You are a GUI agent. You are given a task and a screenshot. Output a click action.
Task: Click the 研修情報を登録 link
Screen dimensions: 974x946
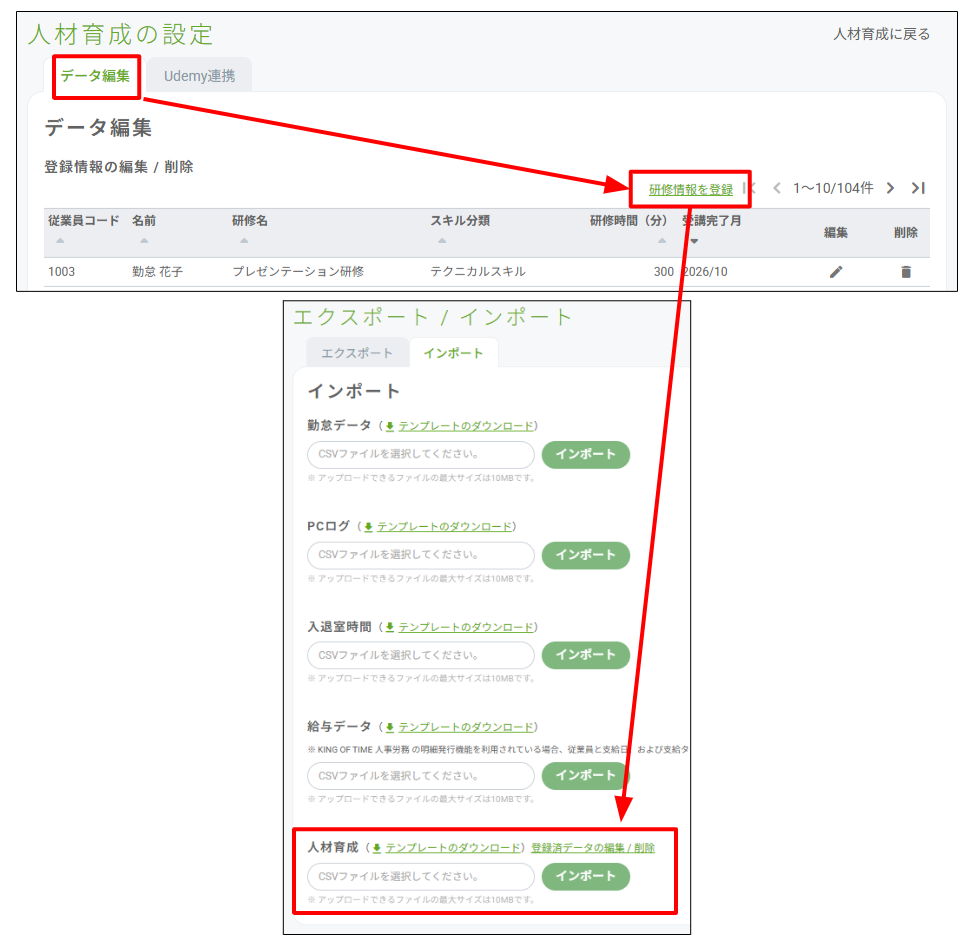click(691, 189)
